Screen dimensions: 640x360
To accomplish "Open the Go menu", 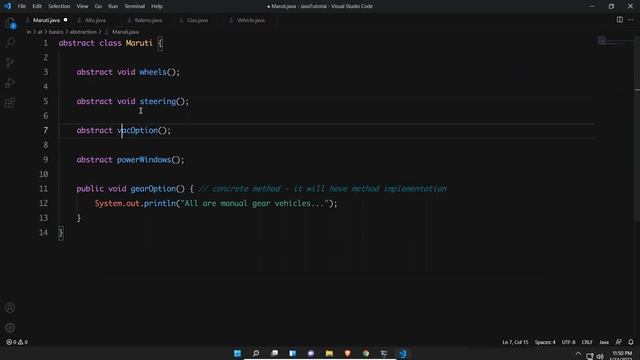I will coord(98,6).
